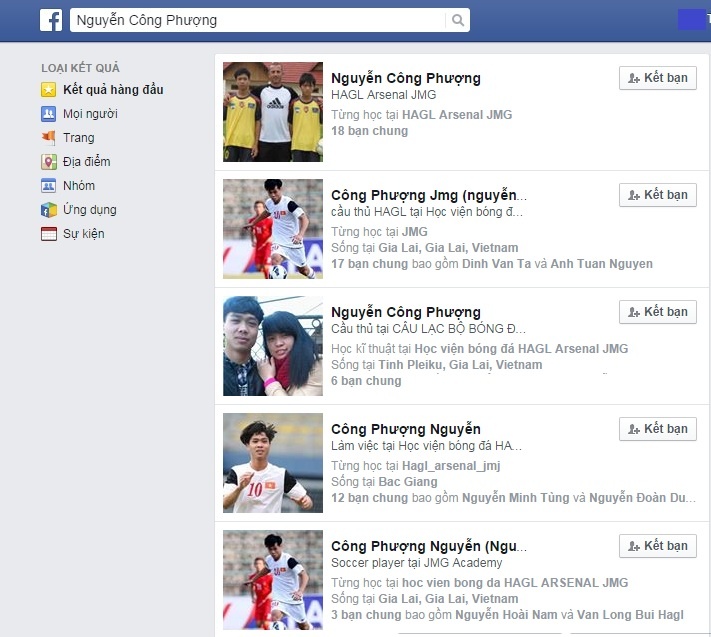Click the map pin icon for Địa điểm
The image size is (711, 637).
coord(49,162)
